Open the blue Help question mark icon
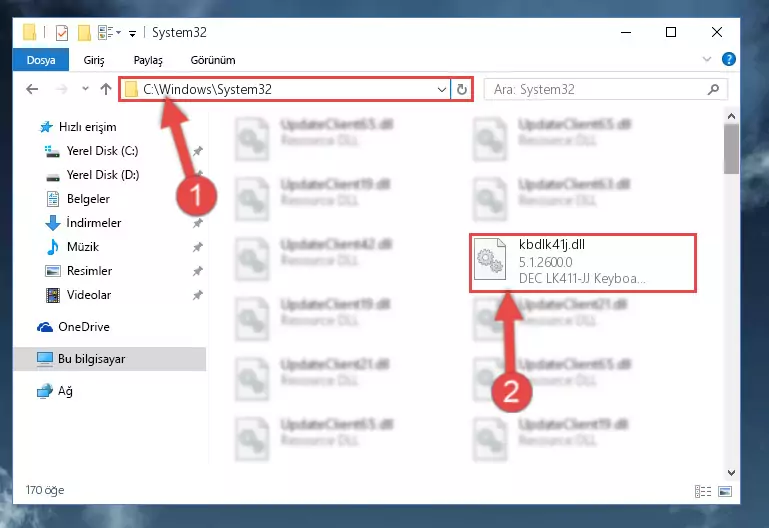This screenshot has width=769, height=528. [728, 59]
